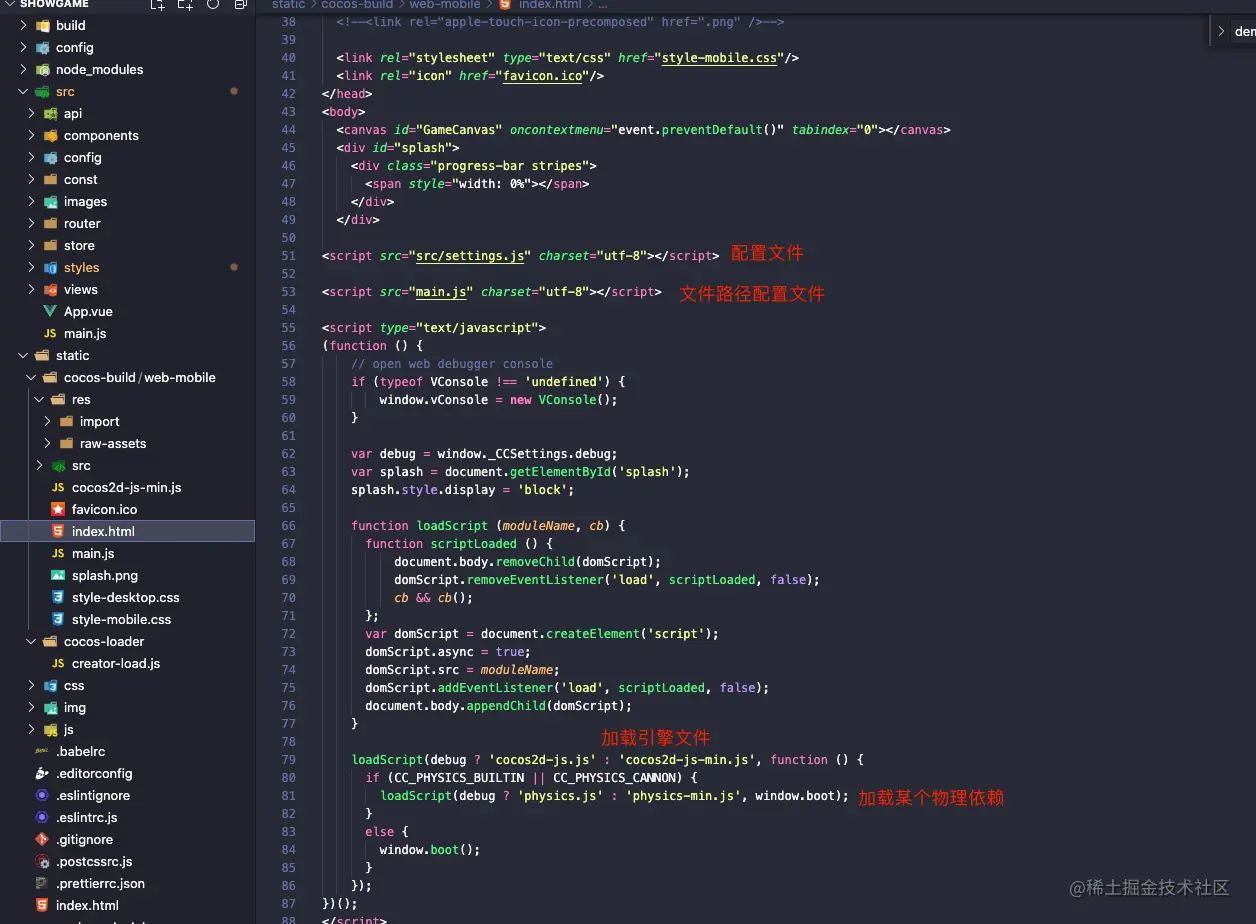Image resolution: width=1256 pixels, height=924 pixels.
Task: Expand the router folder chevron
Action: click(32, 223)
